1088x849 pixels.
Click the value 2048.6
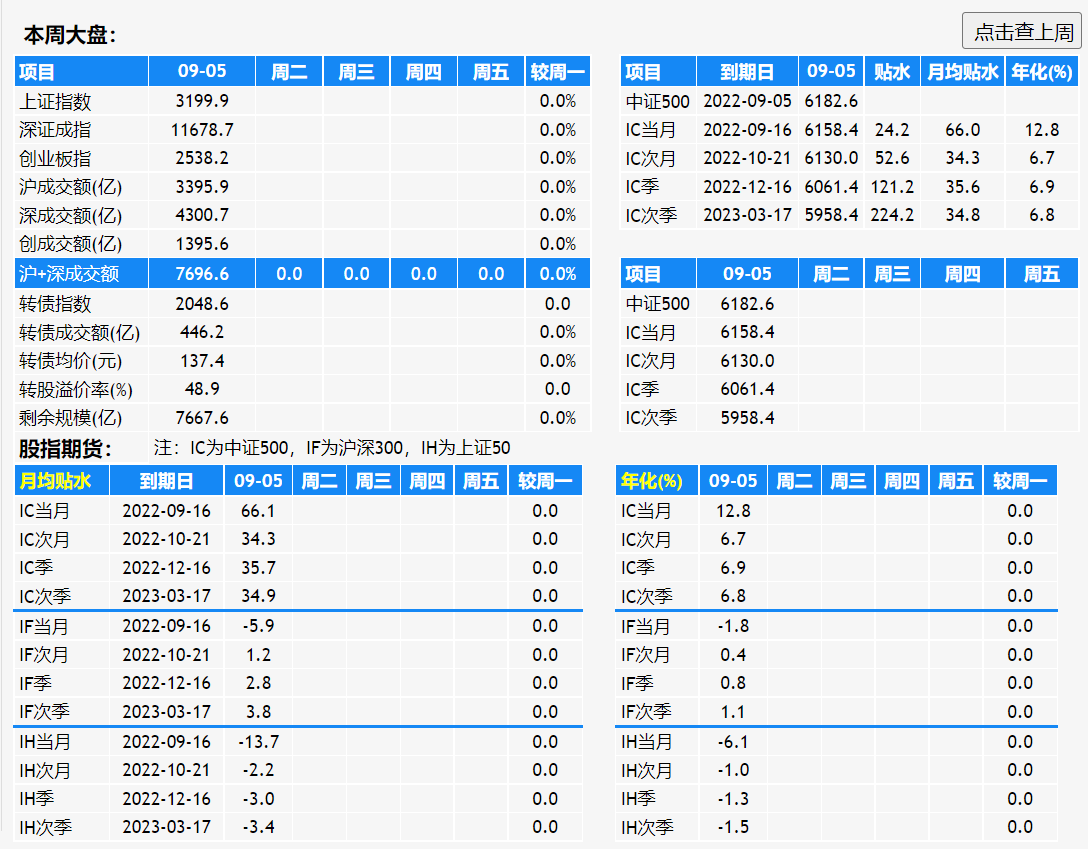(x=202, y=304)
